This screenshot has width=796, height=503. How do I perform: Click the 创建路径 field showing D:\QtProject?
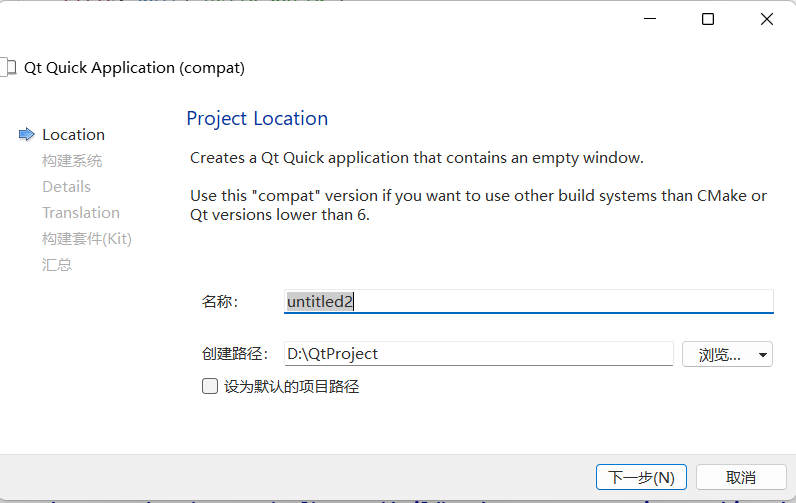point(479,354)
